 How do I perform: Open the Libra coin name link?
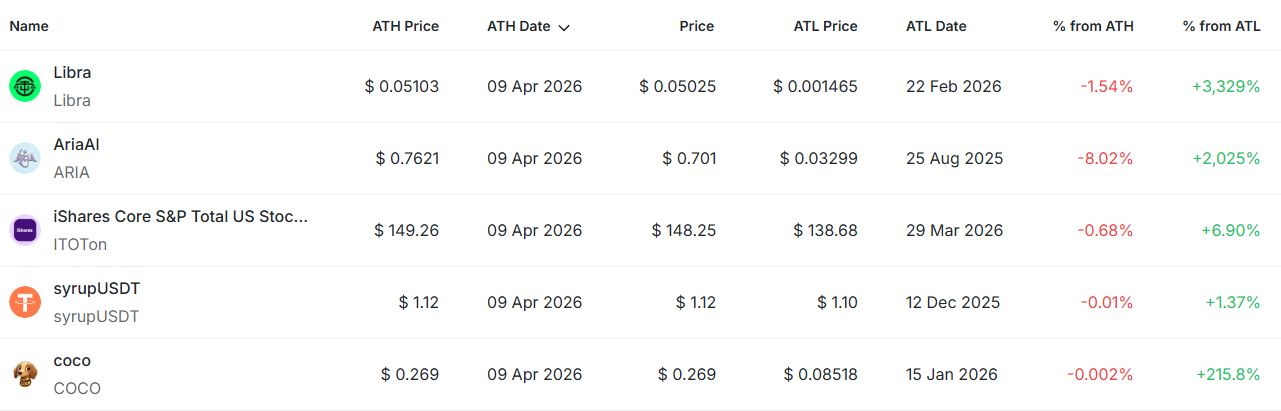point(72,73)
